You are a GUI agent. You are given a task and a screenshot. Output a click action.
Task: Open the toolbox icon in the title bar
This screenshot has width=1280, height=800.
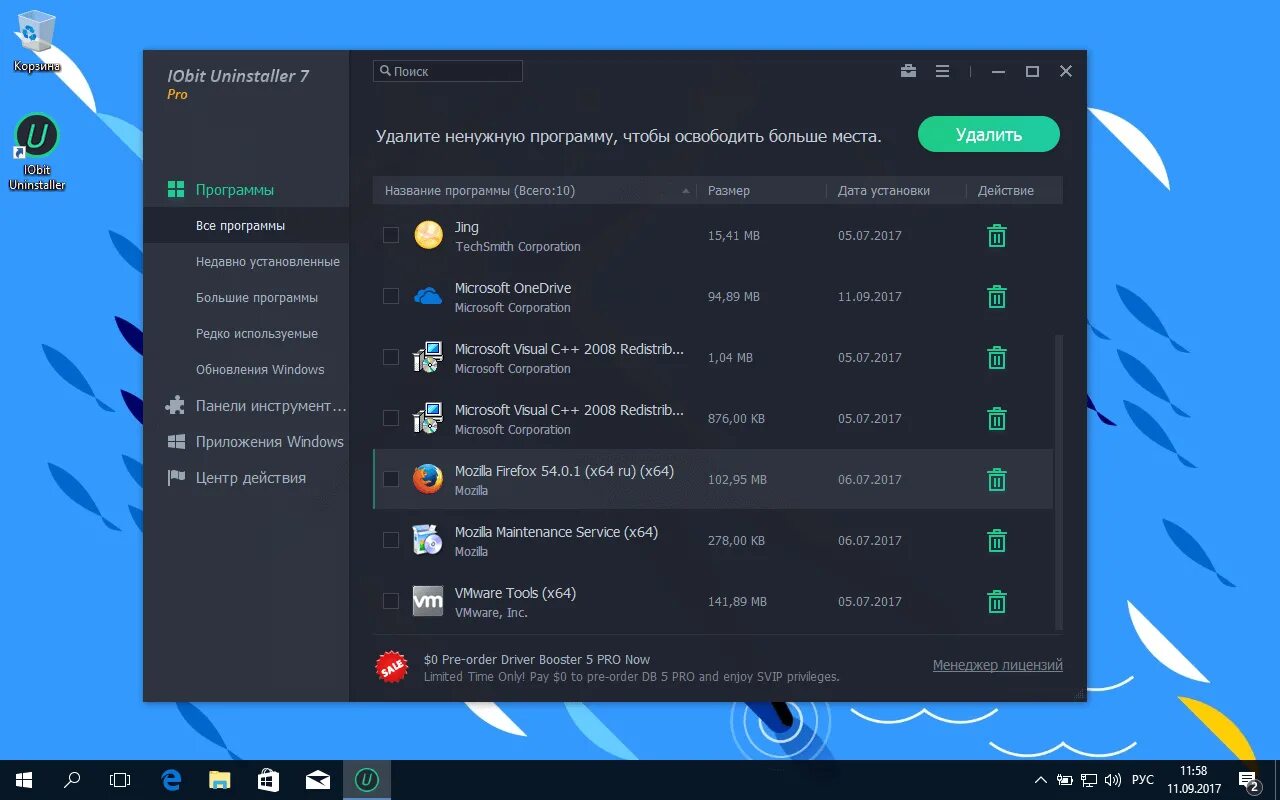[x=908, y=71]
